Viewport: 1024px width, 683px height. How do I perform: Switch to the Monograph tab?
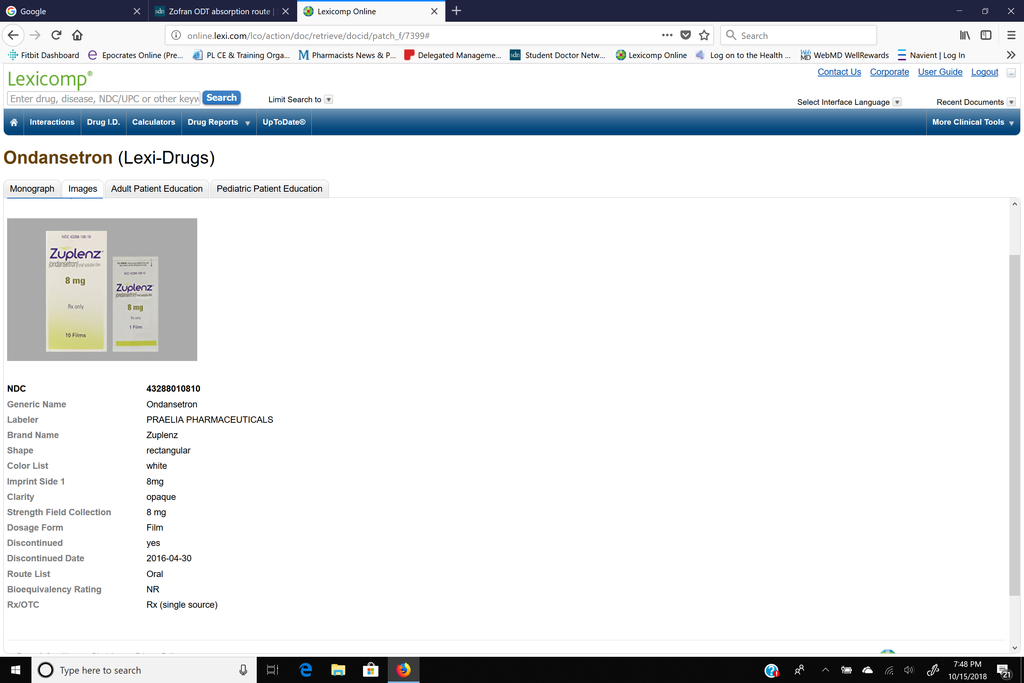pos(32,189)
